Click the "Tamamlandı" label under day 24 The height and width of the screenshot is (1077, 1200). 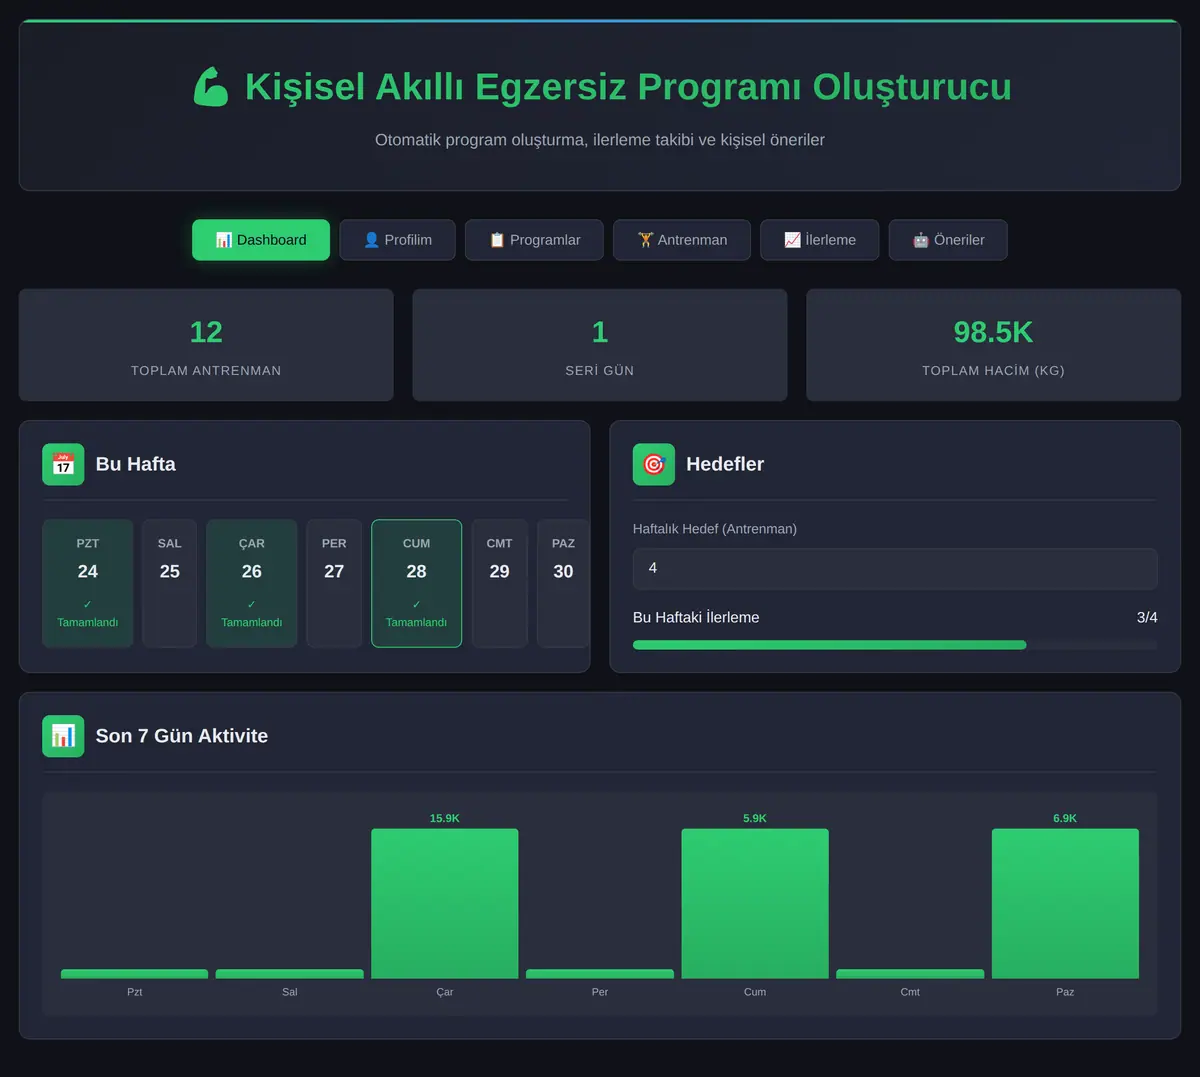88,622
